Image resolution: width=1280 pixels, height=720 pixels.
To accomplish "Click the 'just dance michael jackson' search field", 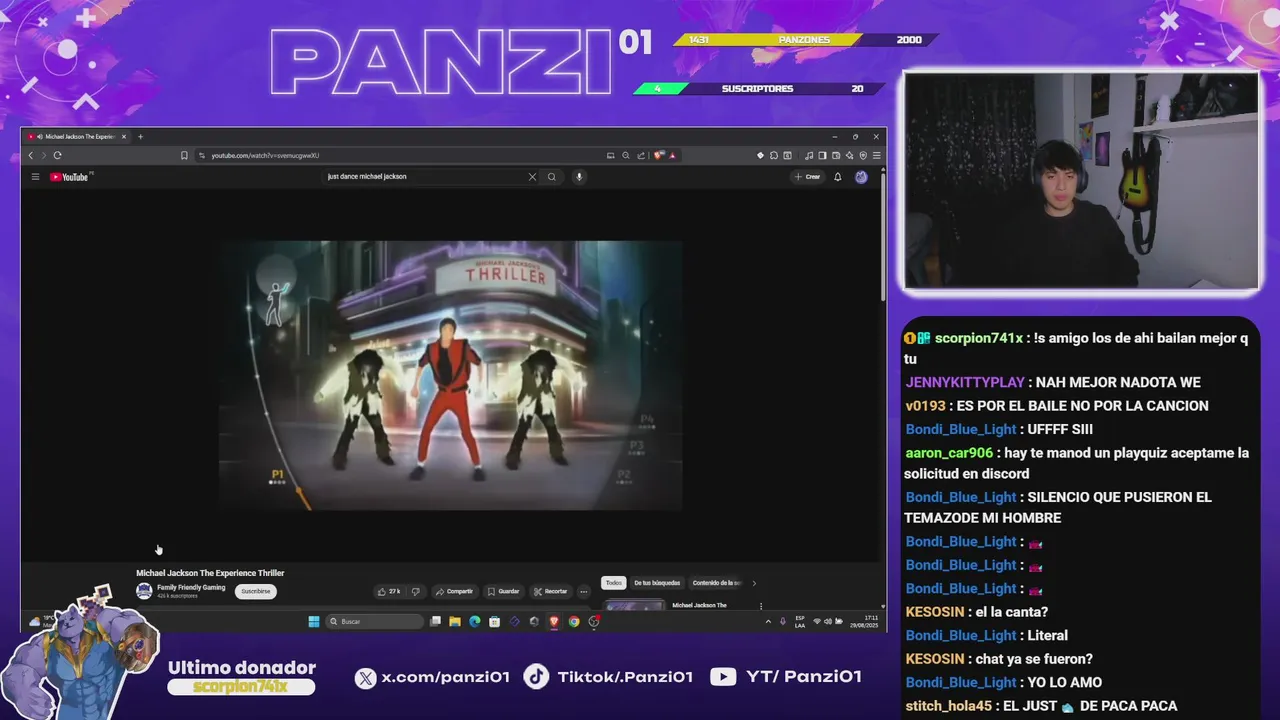I will (425, 177).
